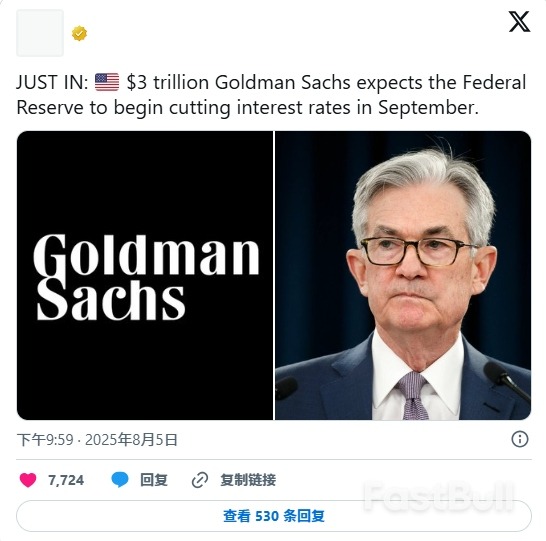Image resolution: width=546 pixels, height=541 pixels.
Task: Open 查看 530 条回复 to view replies
Action: [274, 516]
